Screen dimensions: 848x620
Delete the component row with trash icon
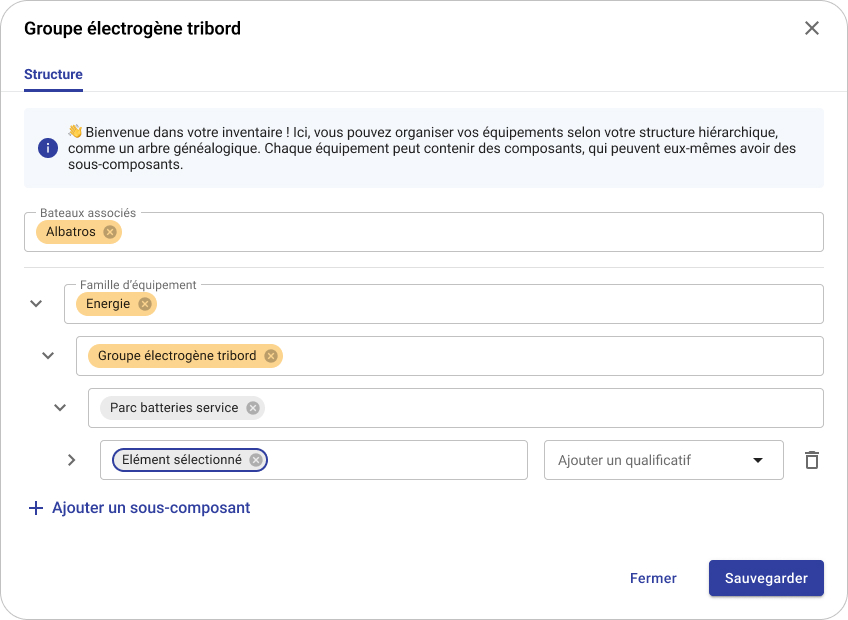(x=811, y=459)
